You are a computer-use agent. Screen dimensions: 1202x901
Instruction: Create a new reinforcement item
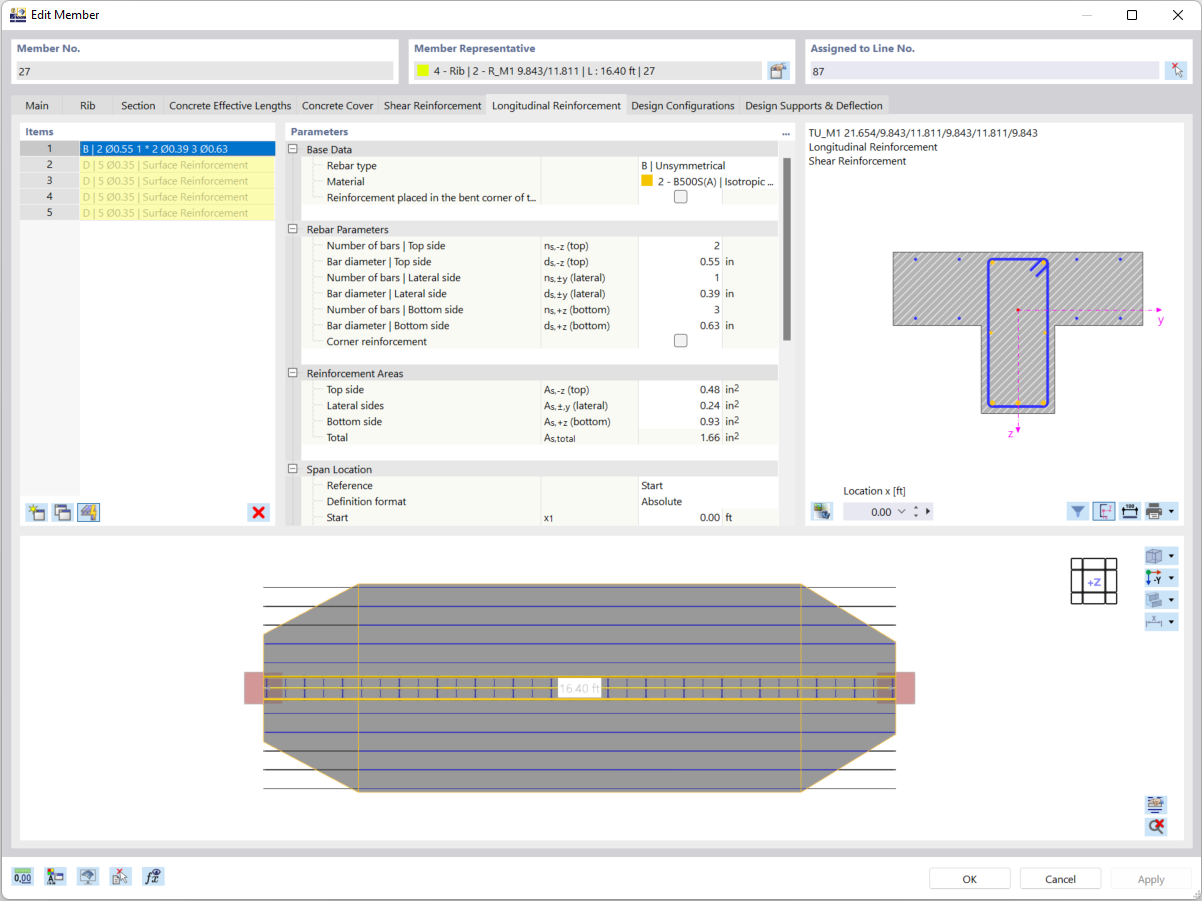coord(36,512)
